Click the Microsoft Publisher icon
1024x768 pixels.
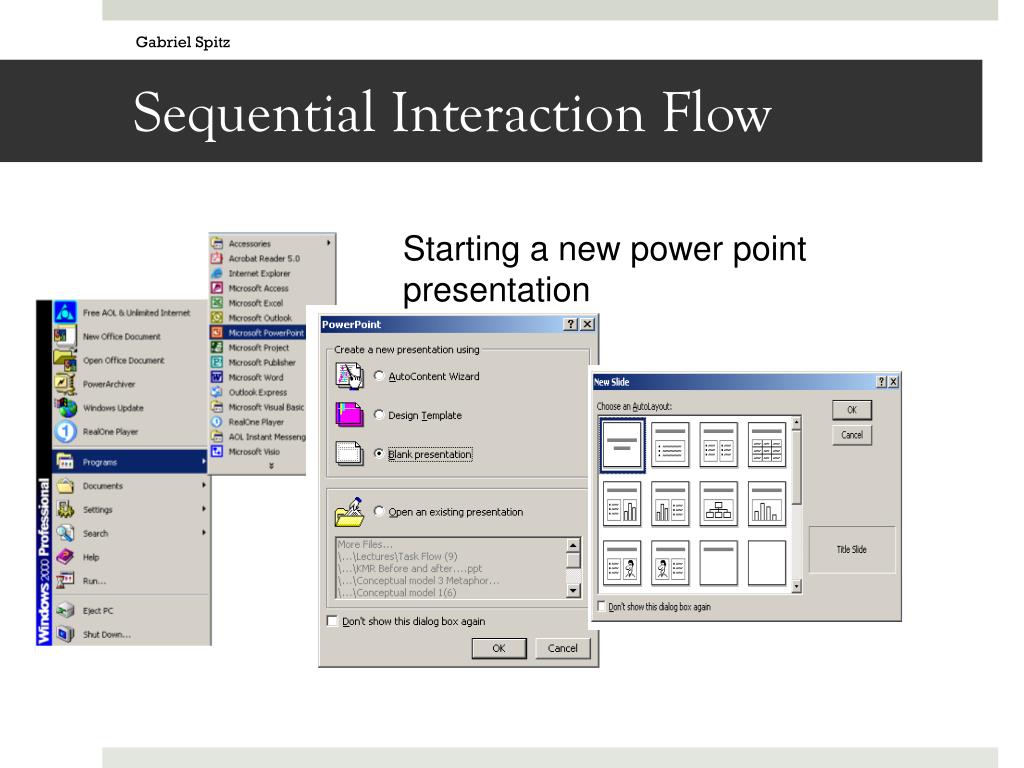[217, 362]
